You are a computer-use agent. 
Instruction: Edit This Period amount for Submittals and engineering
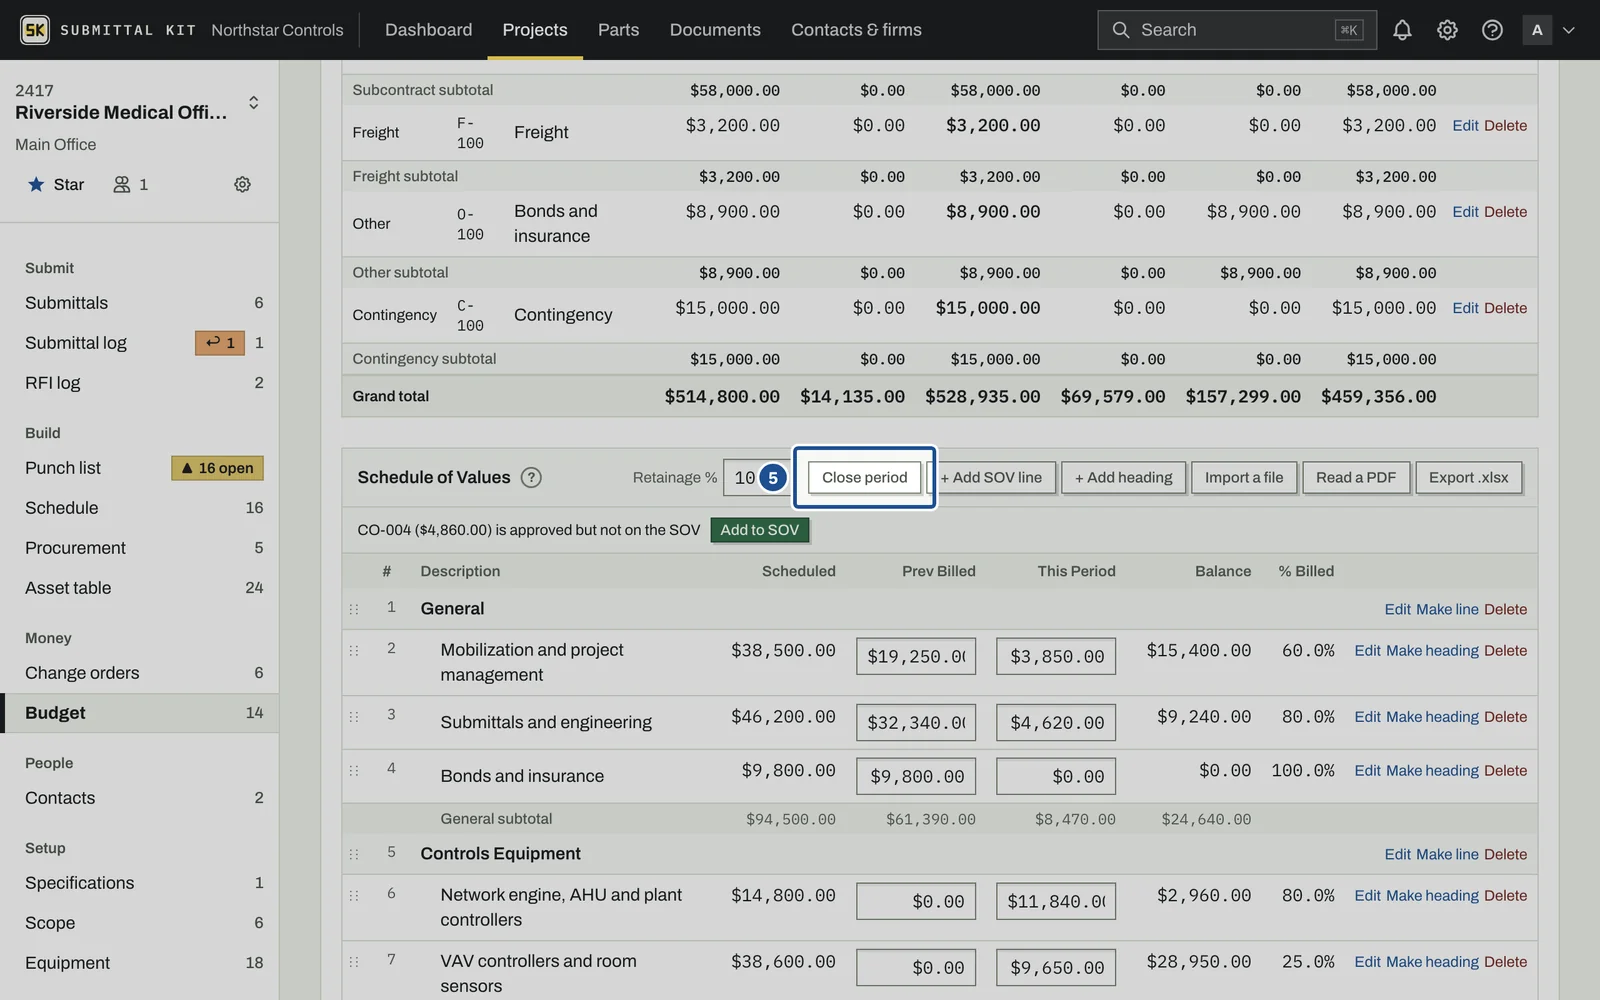click(x=1056, y=723)
